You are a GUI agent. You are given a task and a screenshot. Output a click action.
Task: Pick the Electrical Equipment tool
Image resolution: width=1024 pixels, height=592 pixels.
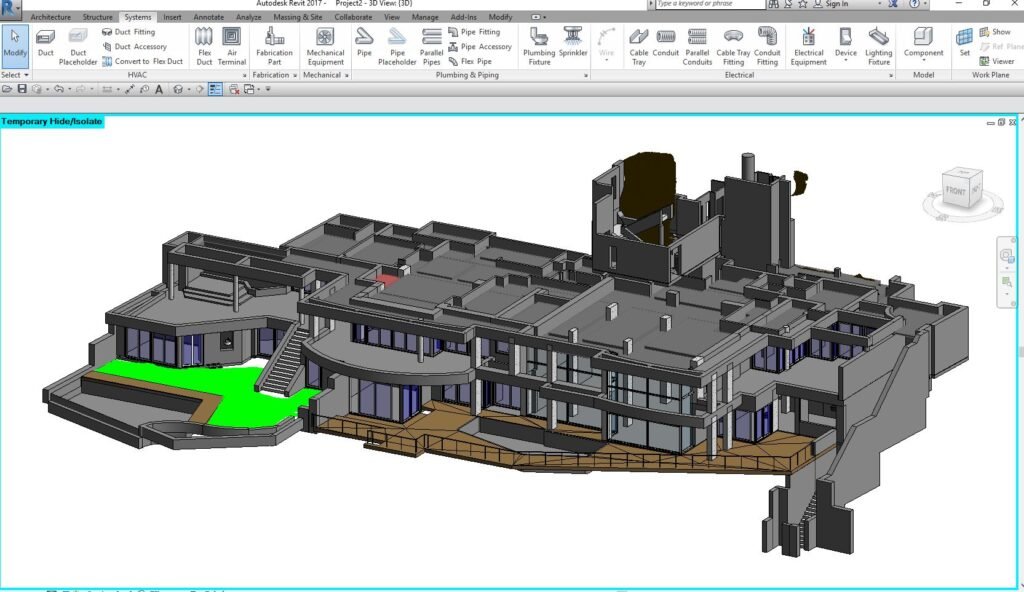click(809, 44)
